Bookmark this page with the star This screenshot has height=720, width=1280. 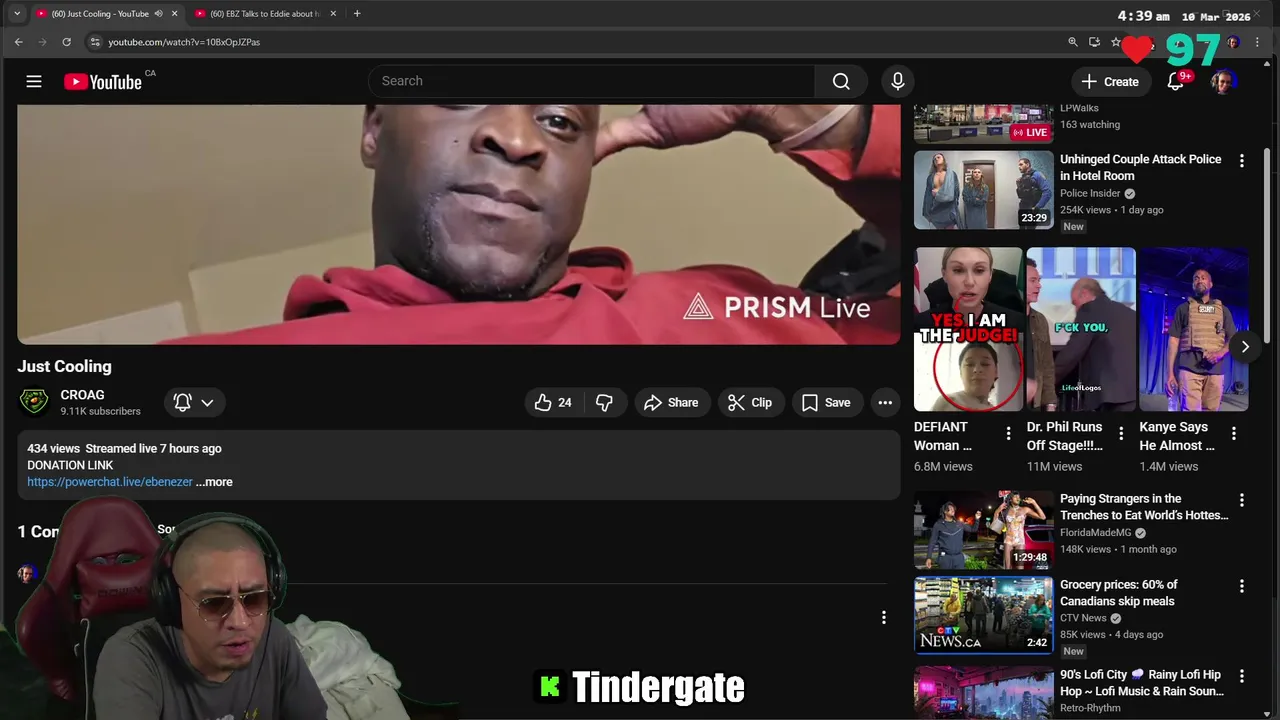coord(1116,42)
